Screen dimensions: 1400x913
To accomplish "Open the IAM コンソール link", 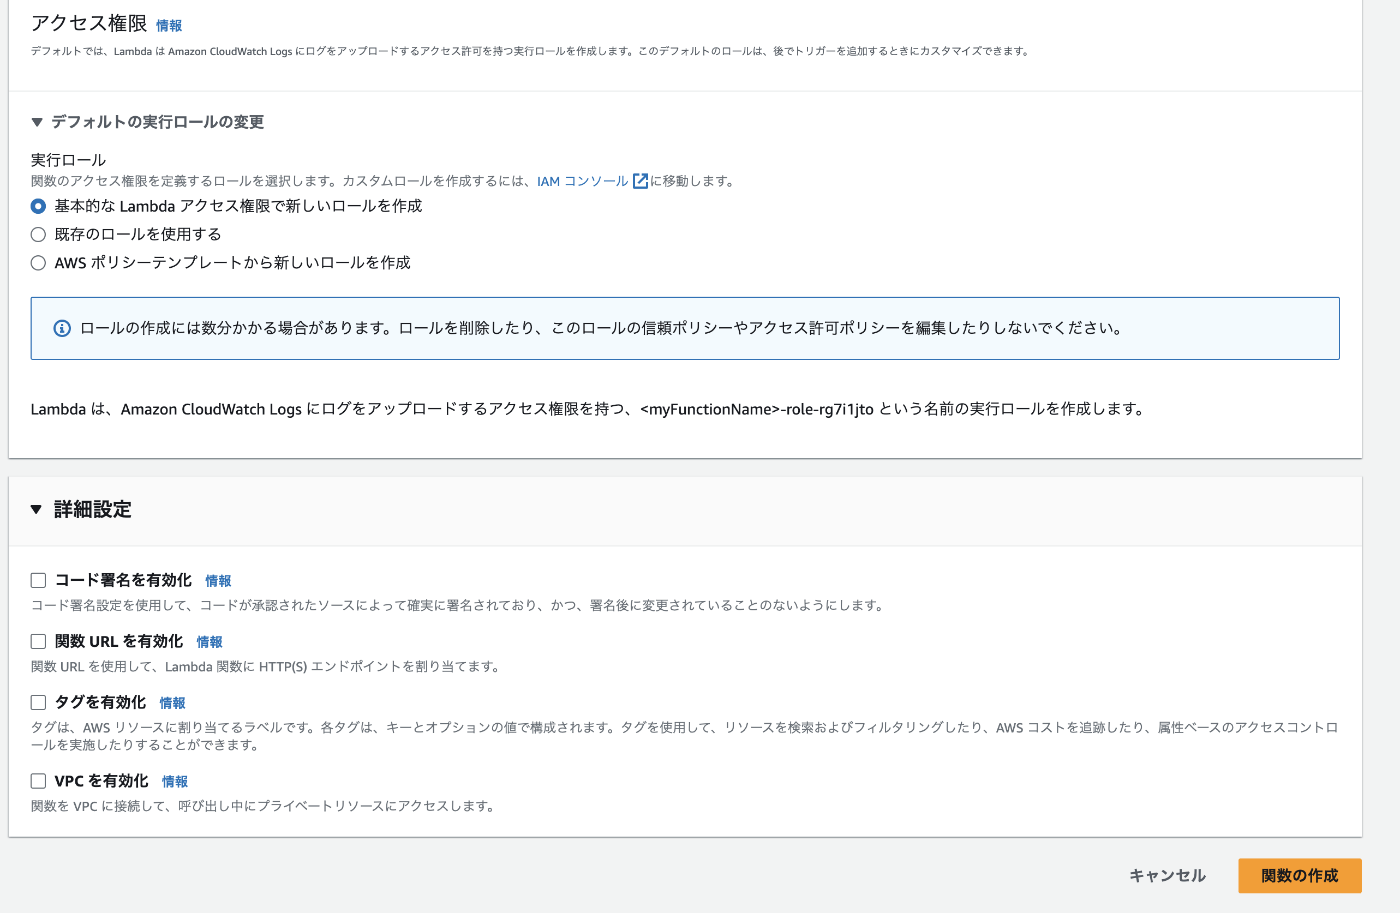I will [583, 181].
